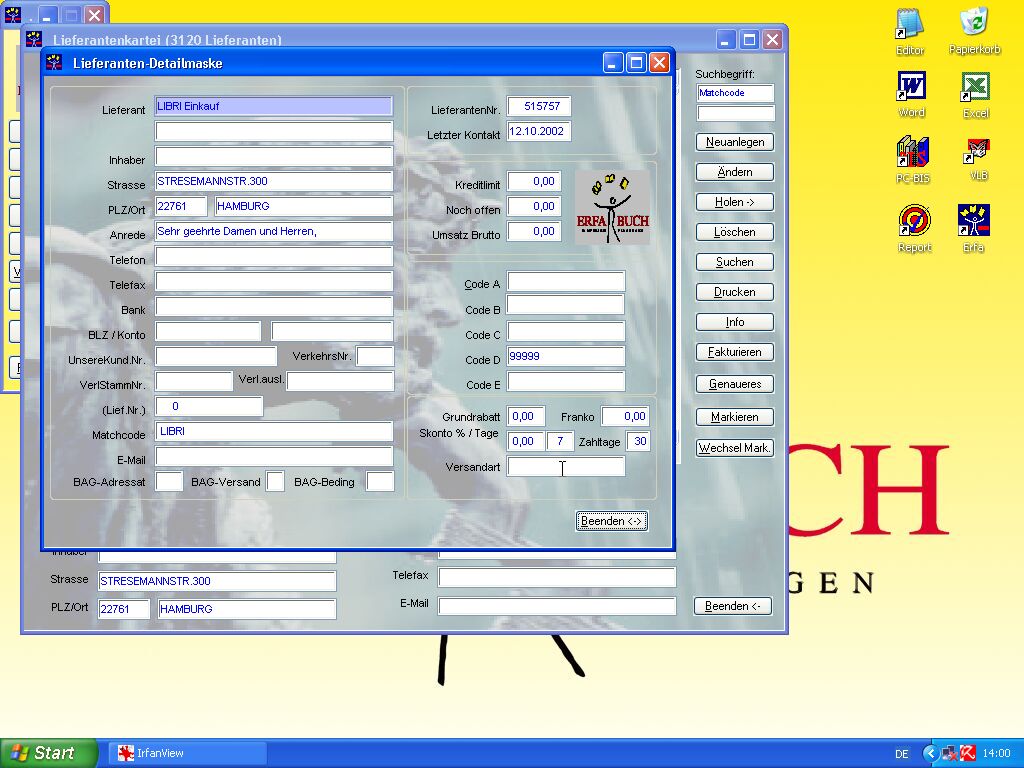This screenshot has width=1024, height=768.
Task: Click the BAG-Versand box
Action: pos(275,481)
